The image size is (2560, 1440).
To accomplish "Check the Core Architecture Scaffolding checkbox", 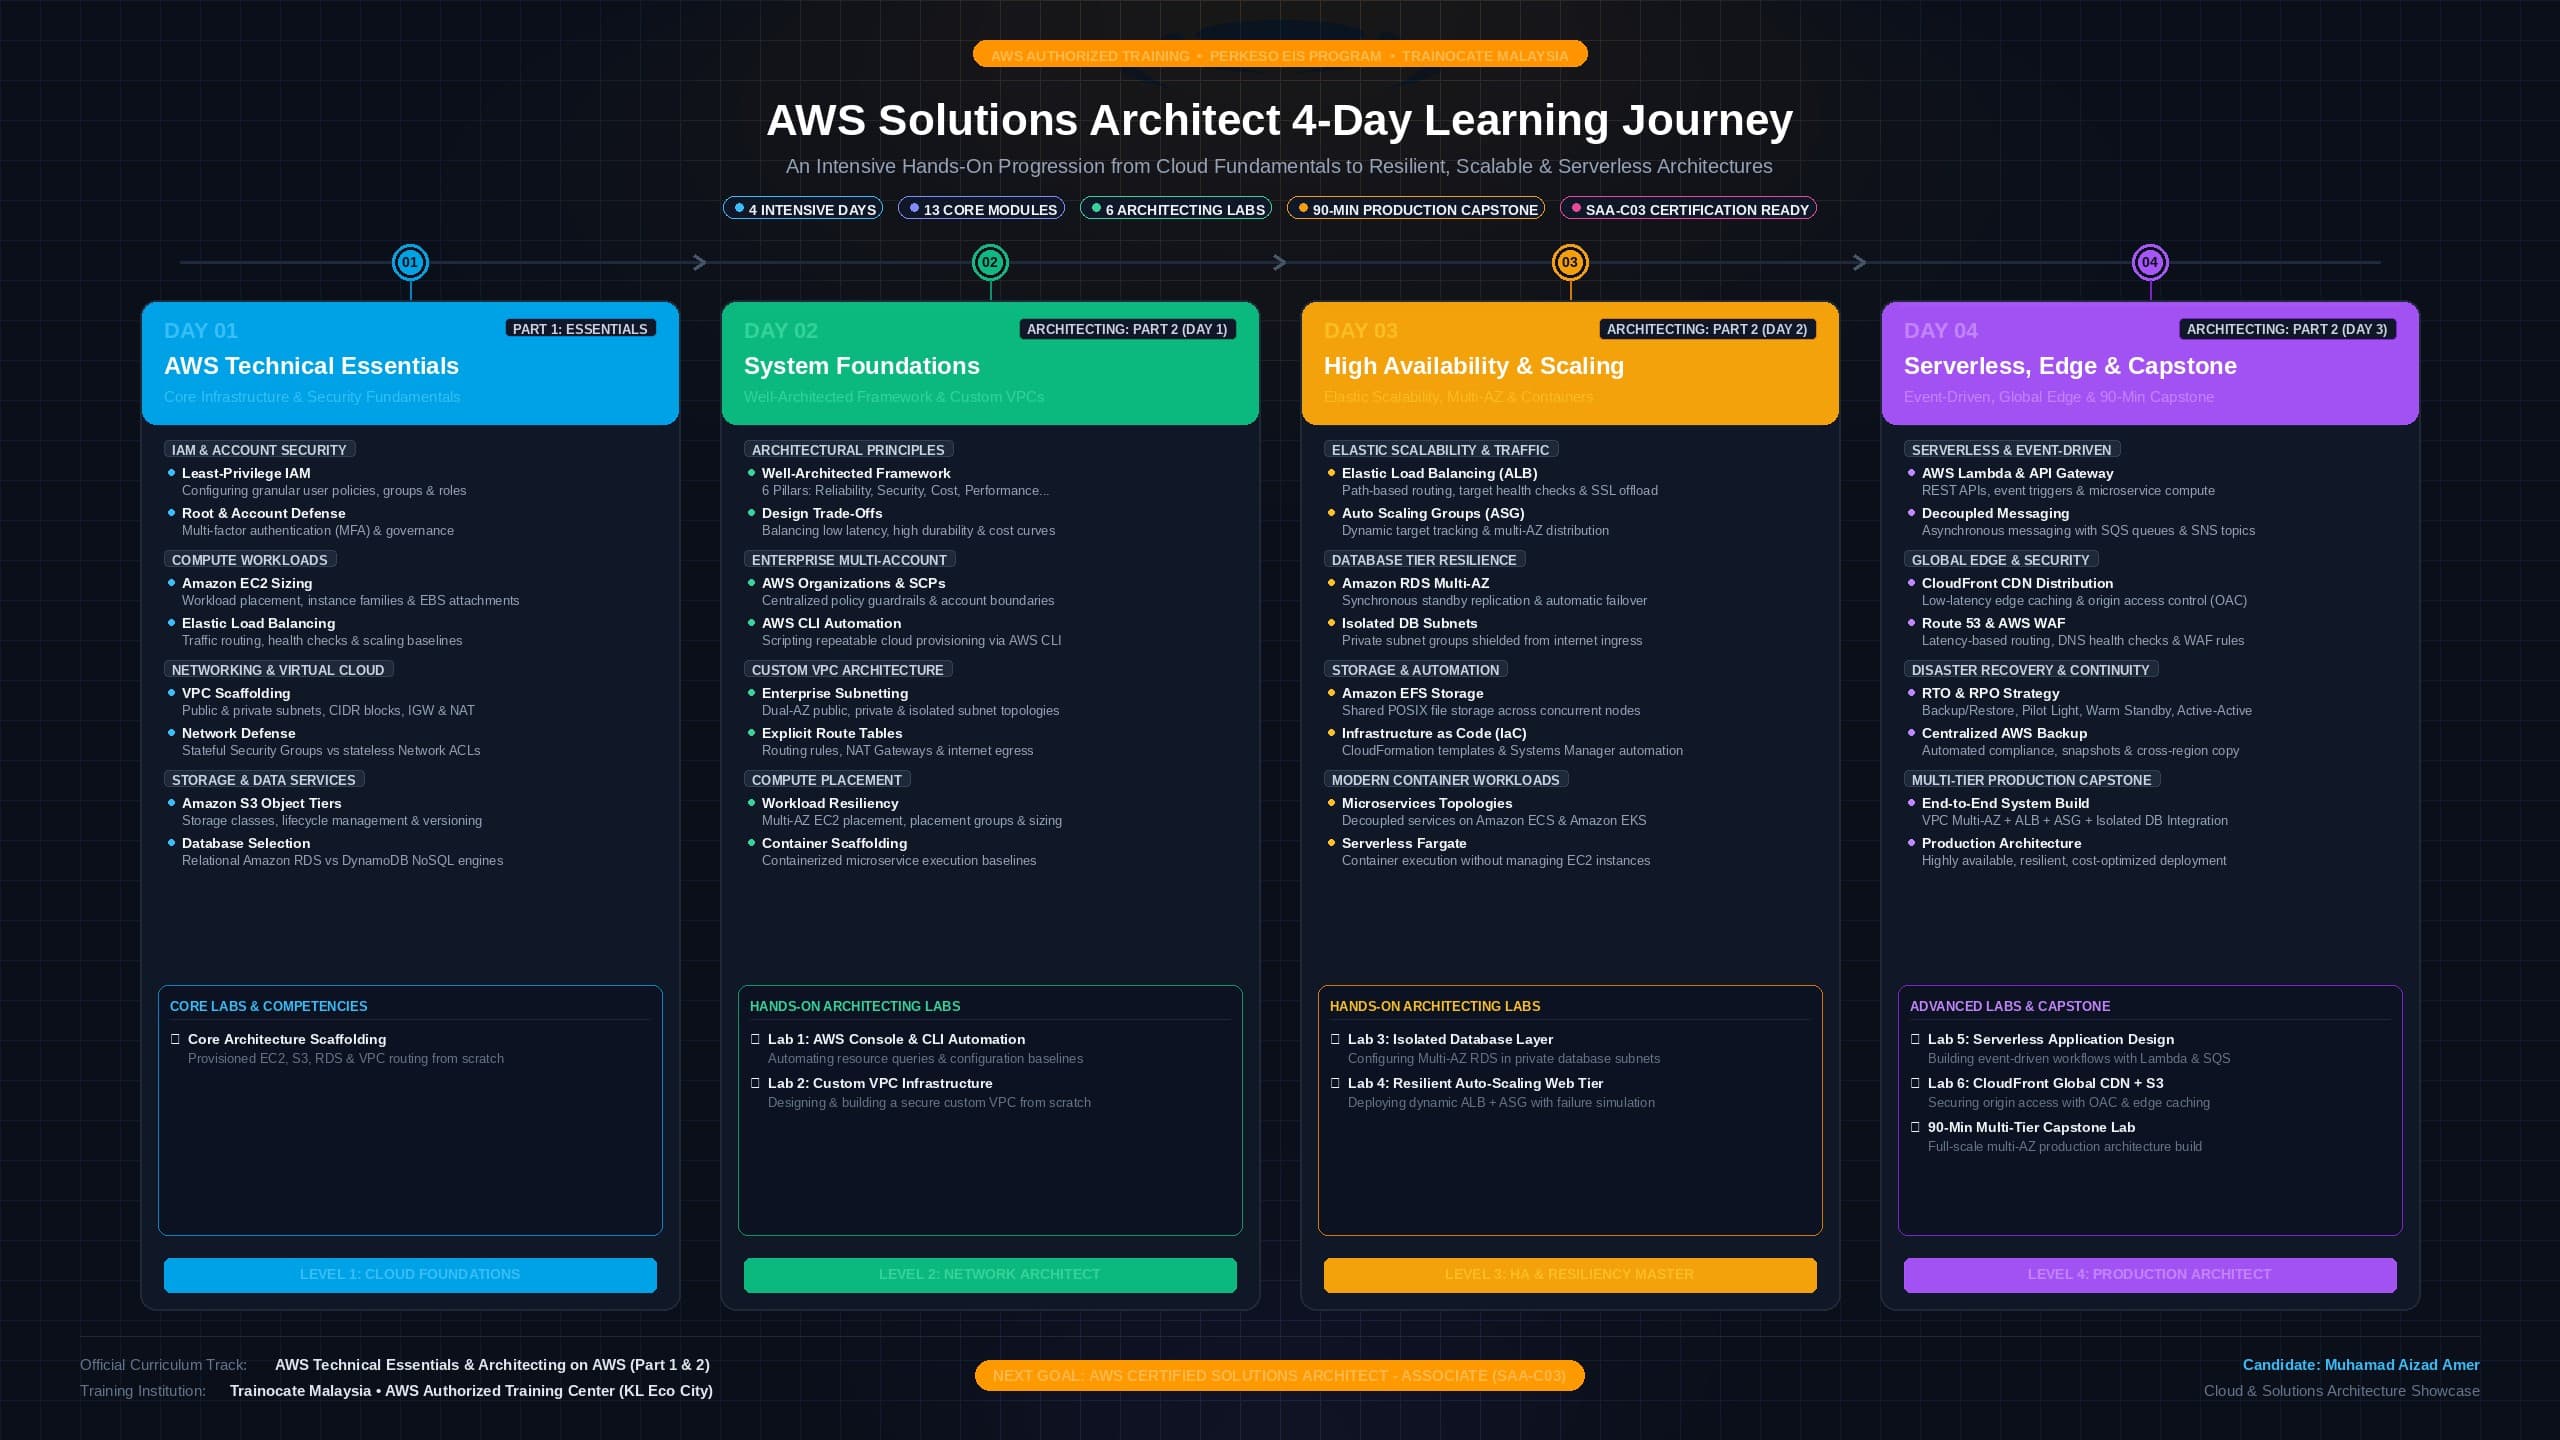I will tap(176, 1039).
